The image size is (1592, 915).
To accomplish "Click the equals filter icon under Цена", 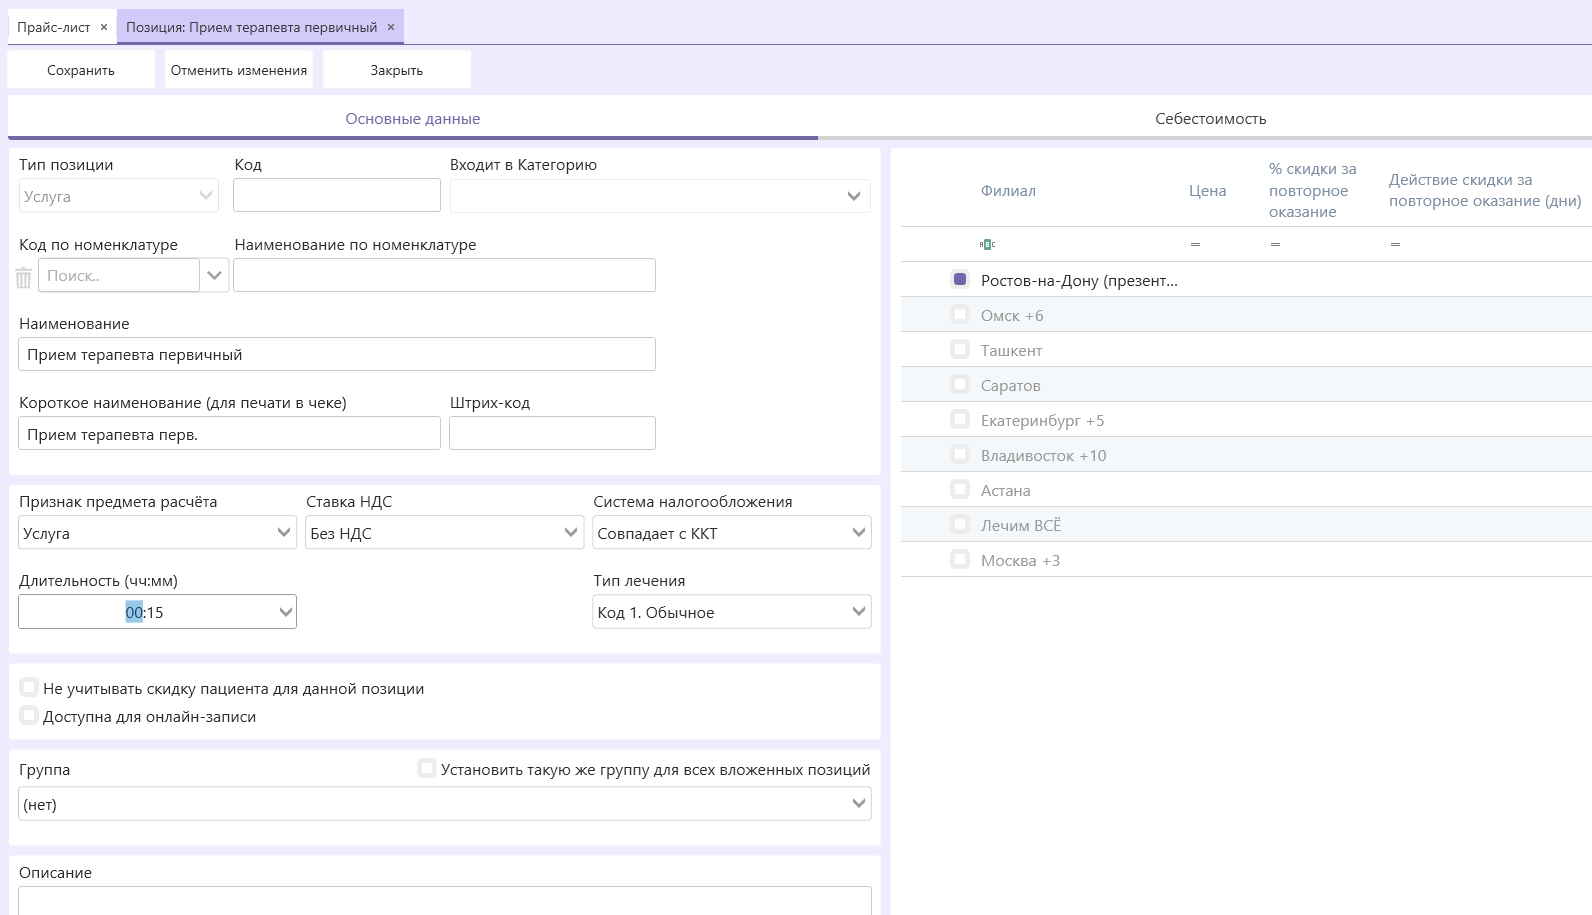I will coord(1195,244).
